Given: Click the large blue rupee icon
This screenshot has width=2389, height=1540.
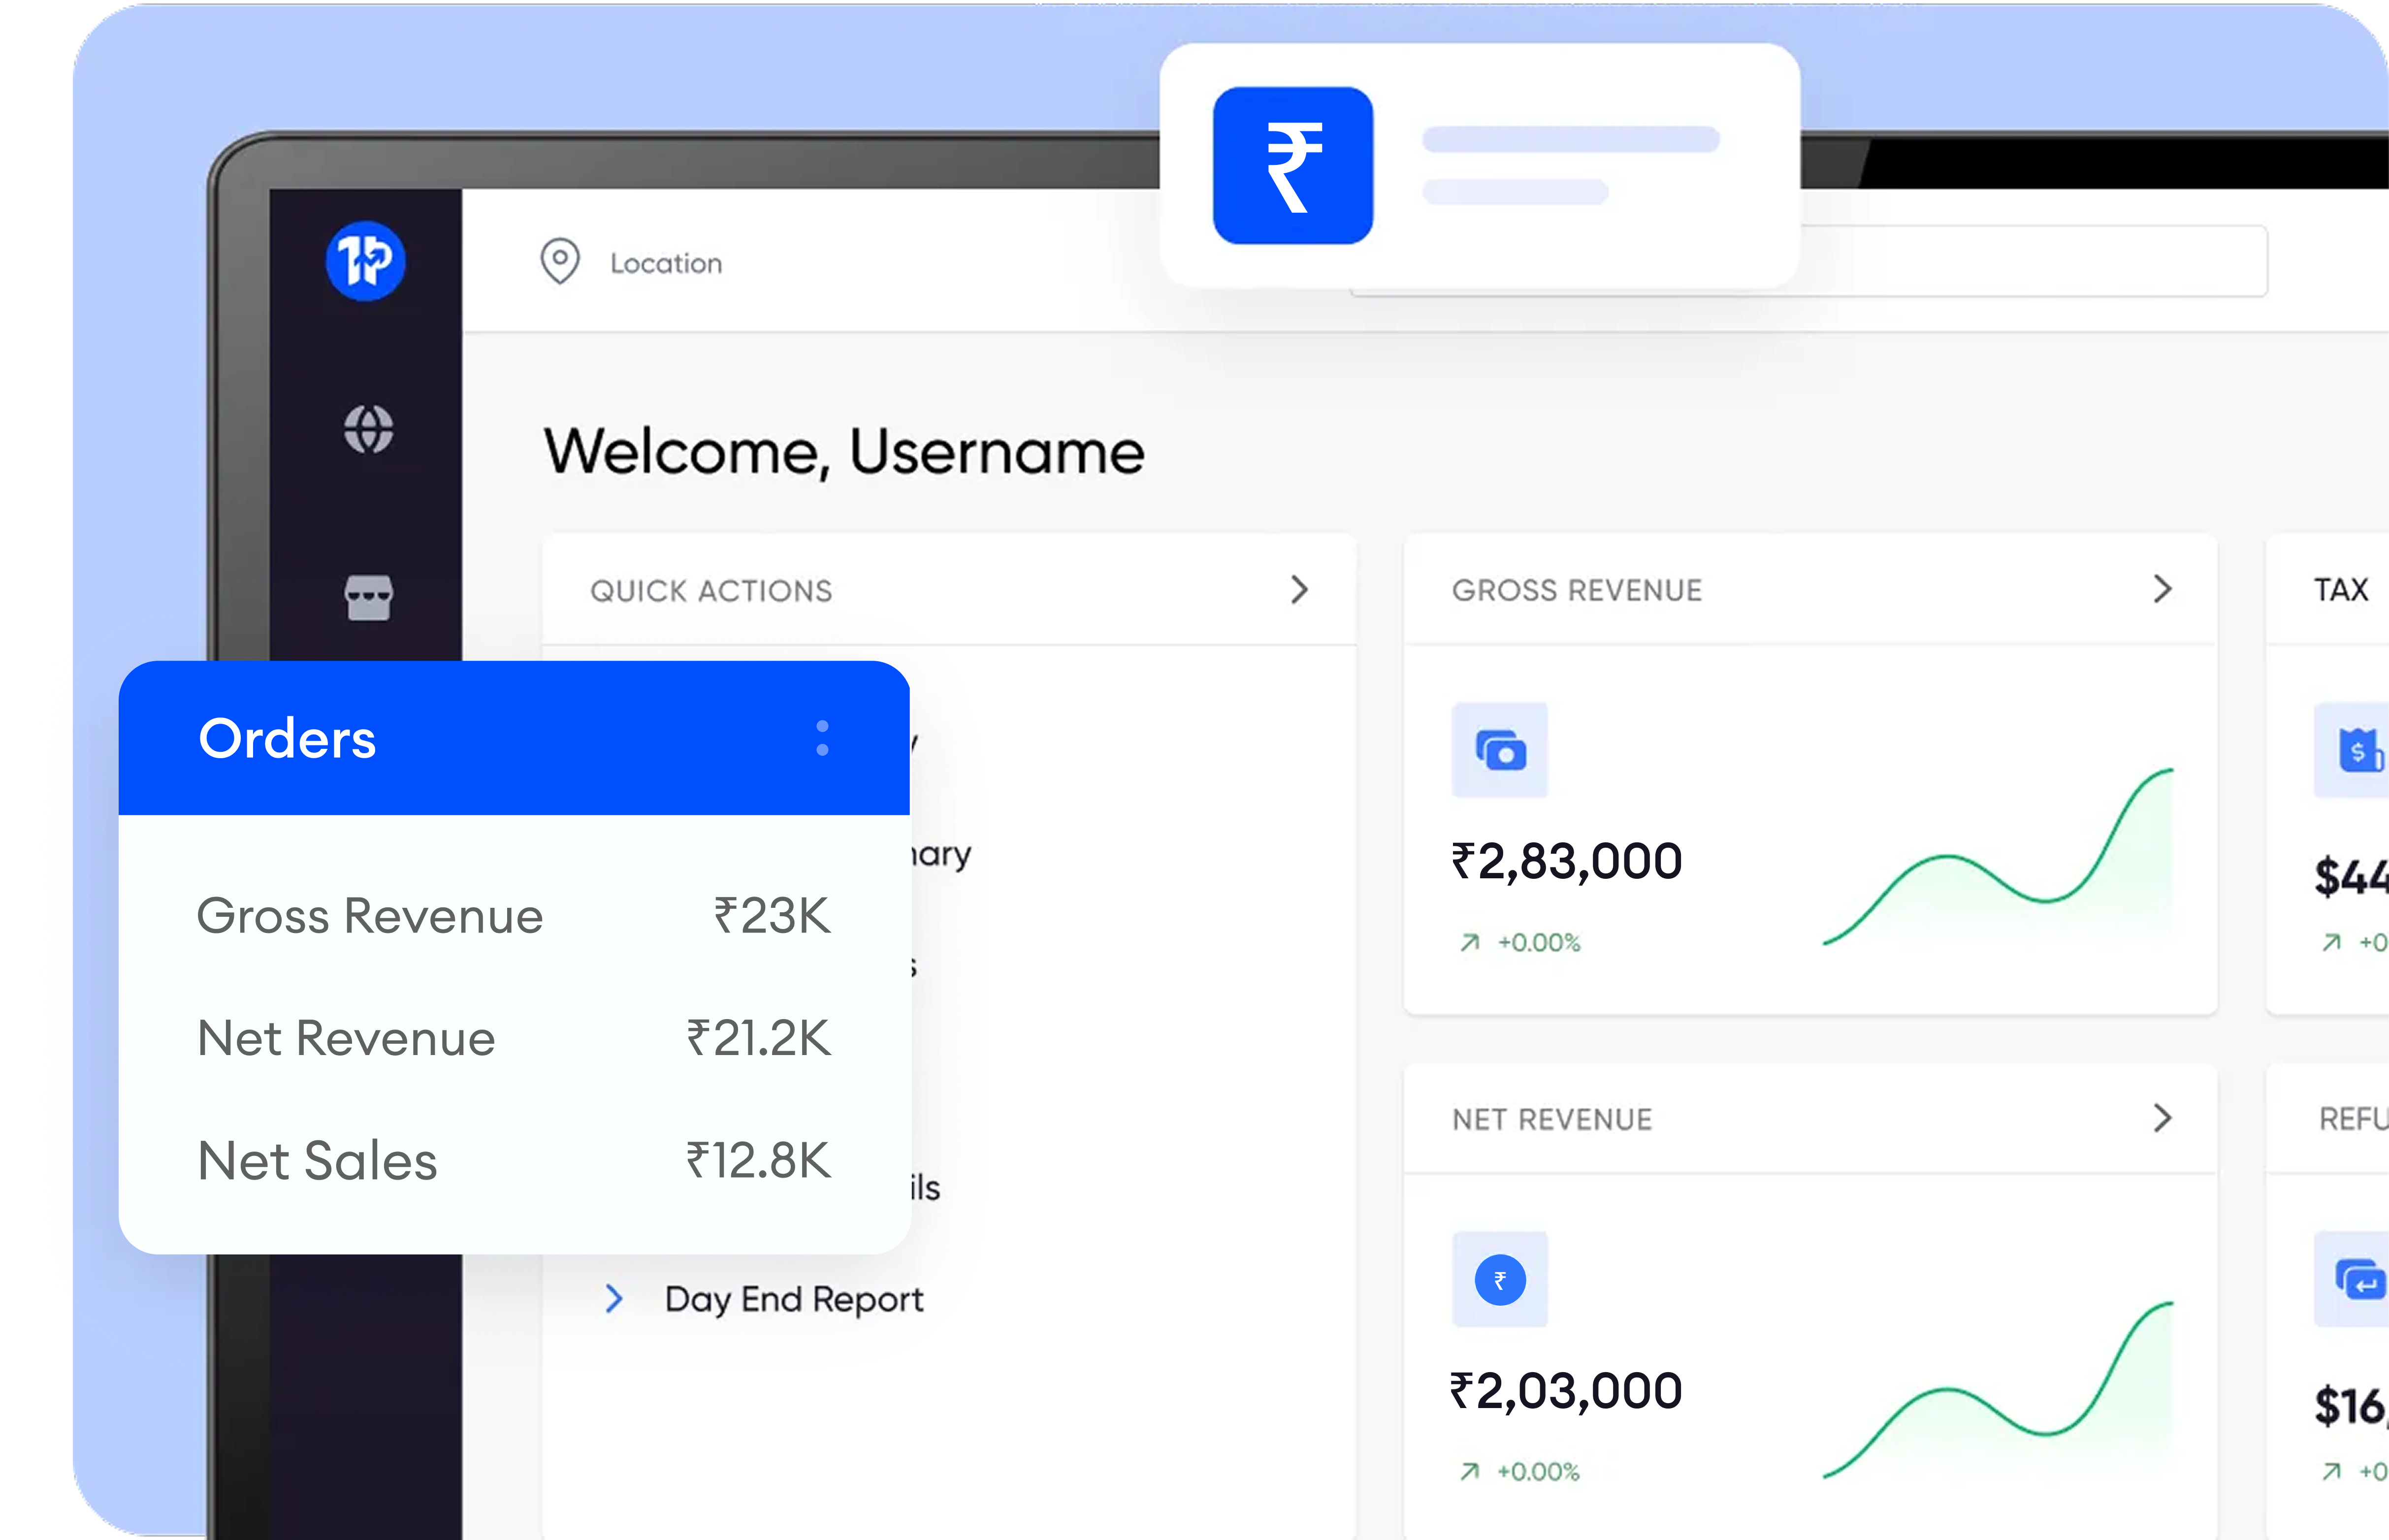Looking at the screenshot, I should [1292, 166].
